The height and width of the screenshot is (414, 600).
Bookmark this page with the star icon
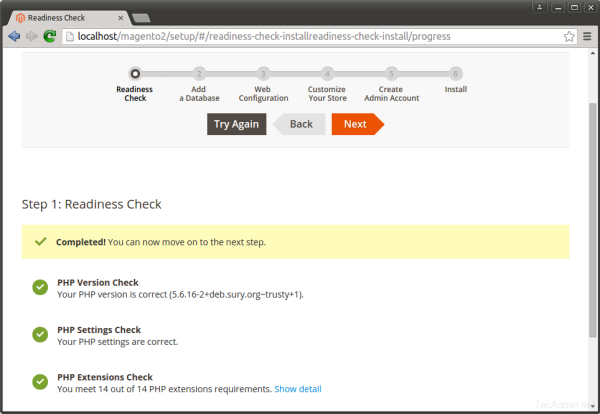pos(569,36)
